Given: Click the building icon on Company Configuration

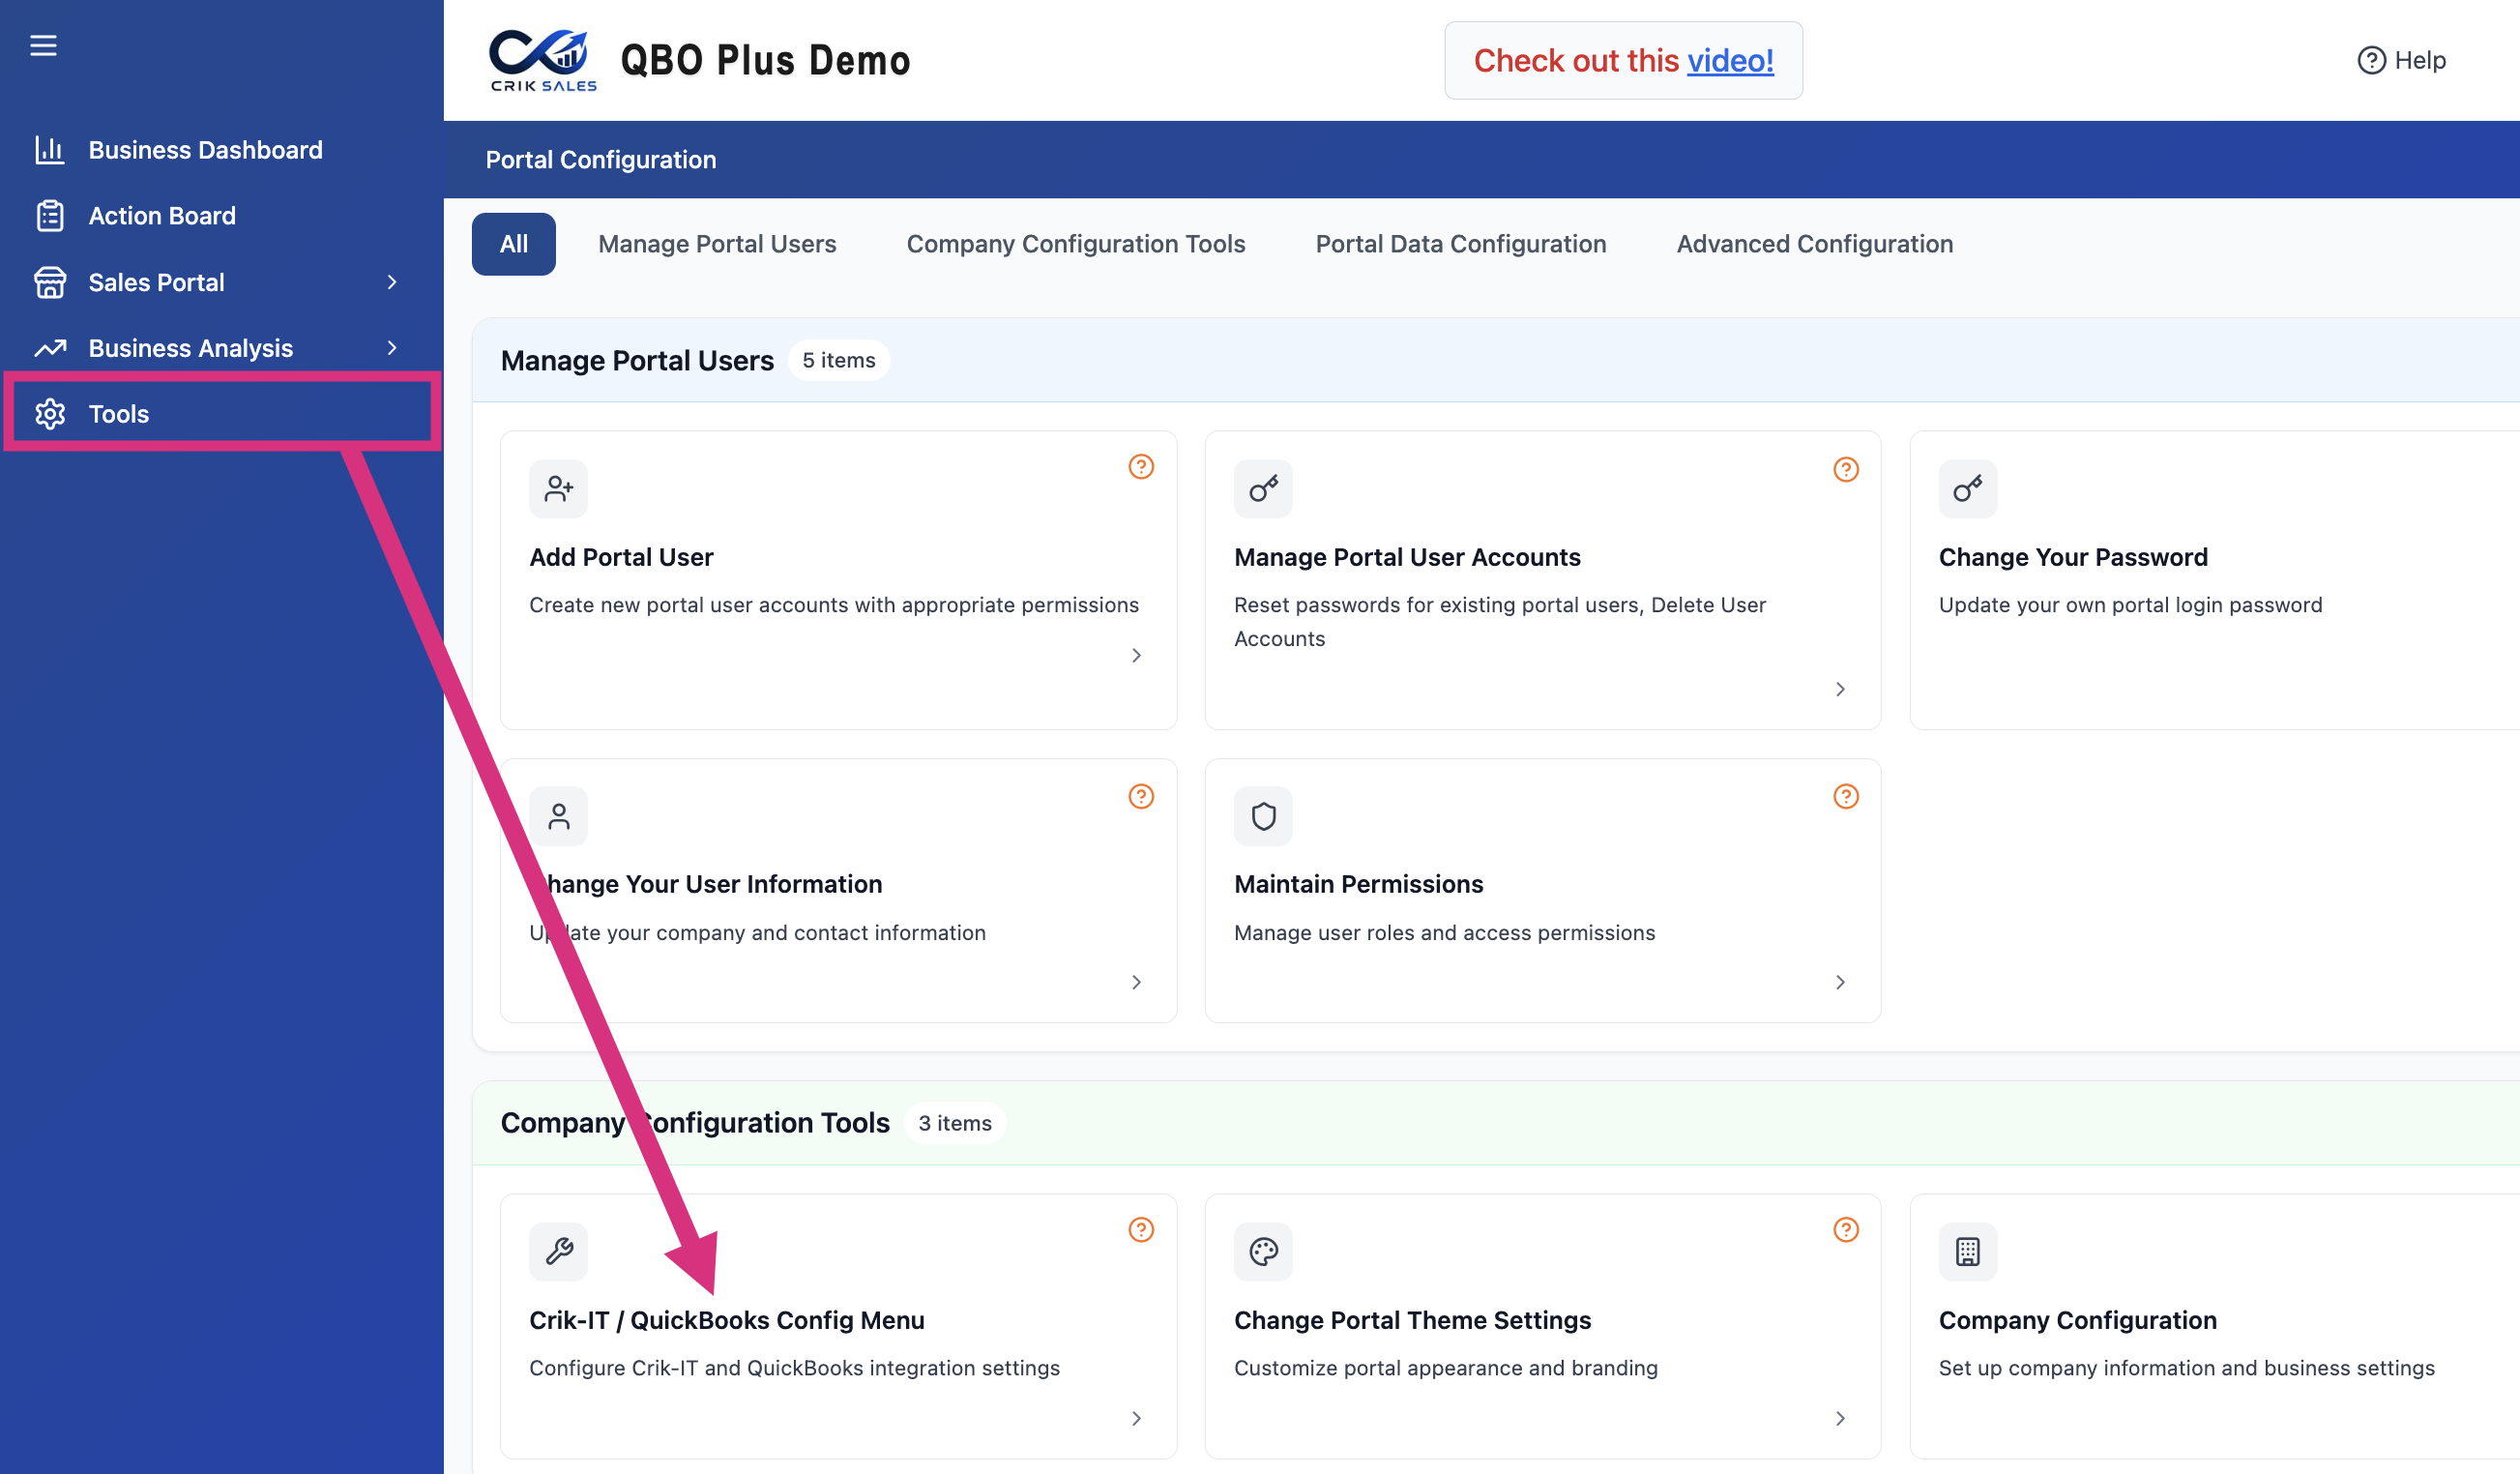Looking at the screenshot, I should [1967, 1251].
